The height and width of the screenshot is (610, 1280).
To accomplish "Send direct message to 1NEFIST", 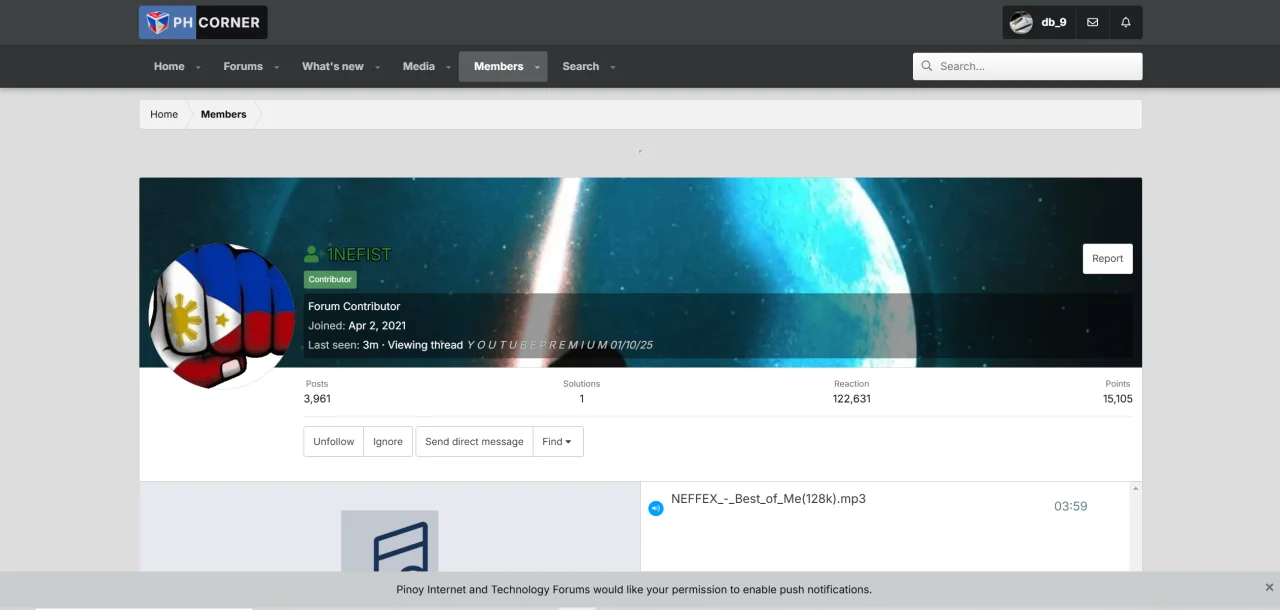I will 474,441.
